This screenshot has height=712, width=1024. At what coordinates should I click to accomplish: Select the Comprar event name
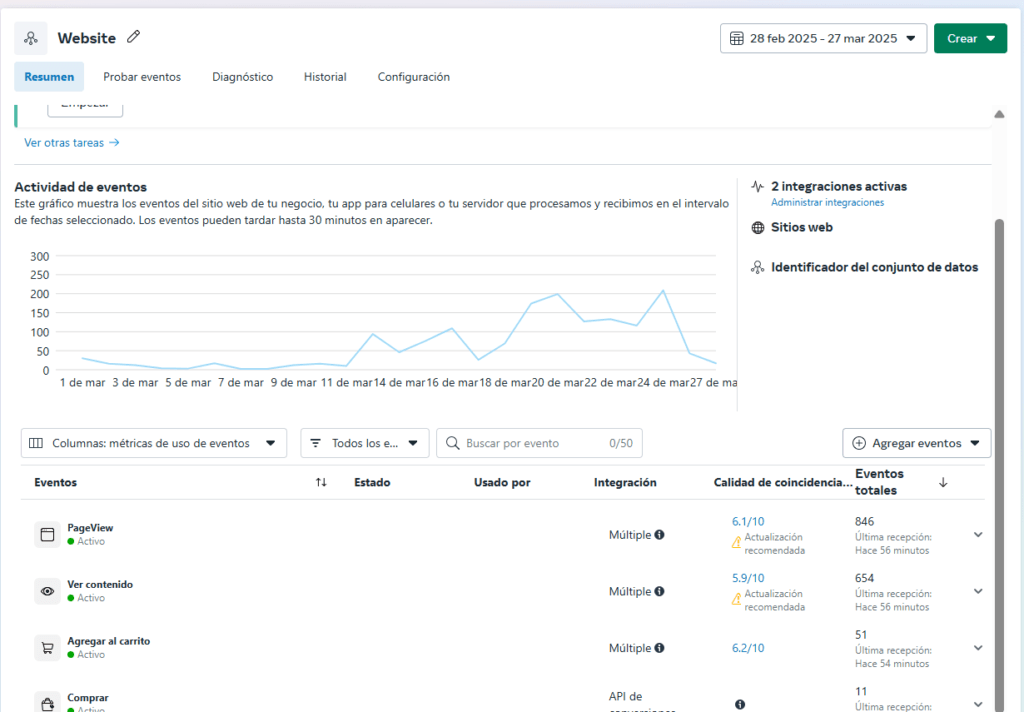point(88,698)
